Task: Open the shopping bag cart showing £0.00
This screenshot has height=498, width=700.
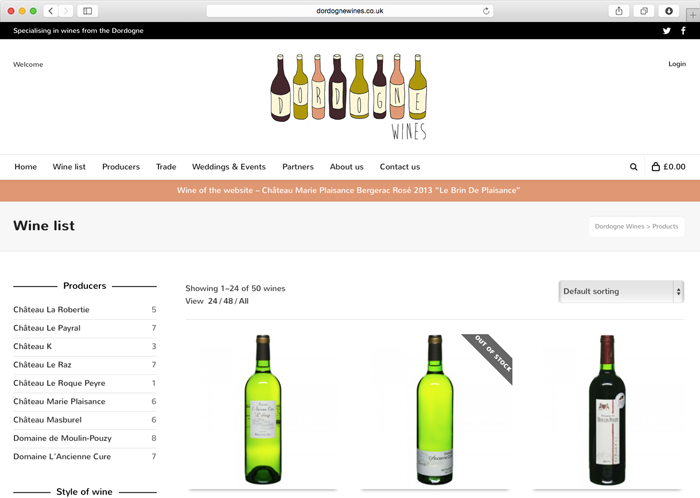Action: (x=668, y=167)
